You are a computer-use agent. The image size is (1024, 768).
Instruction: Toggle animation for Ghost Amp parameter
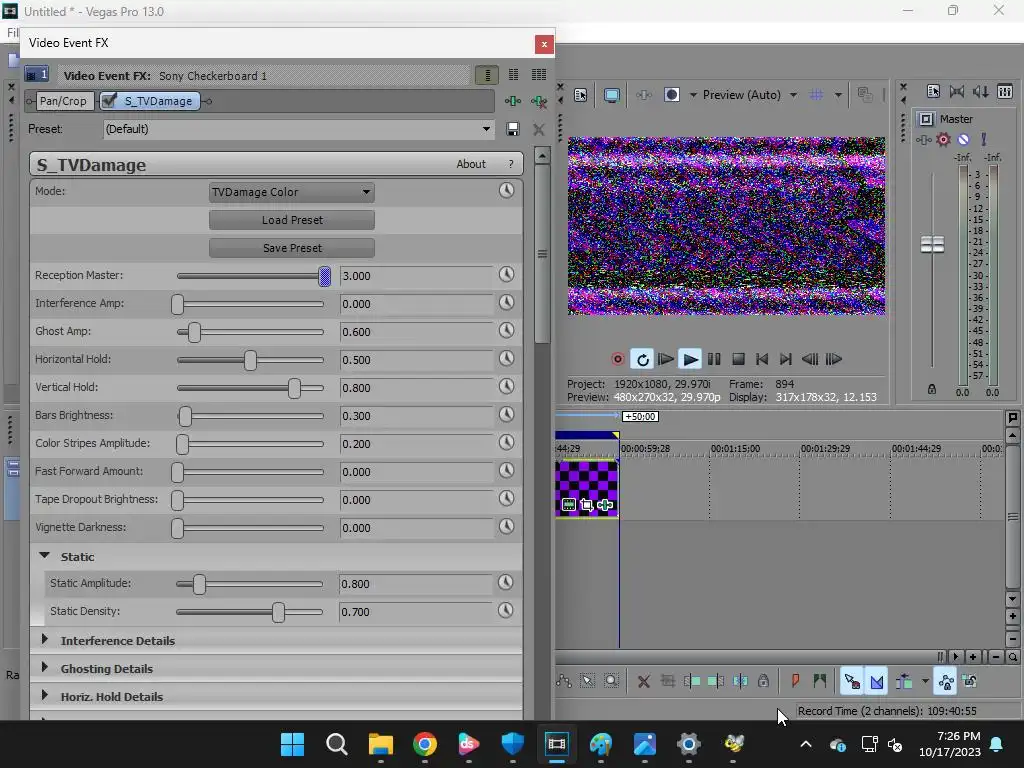[506, 330]
